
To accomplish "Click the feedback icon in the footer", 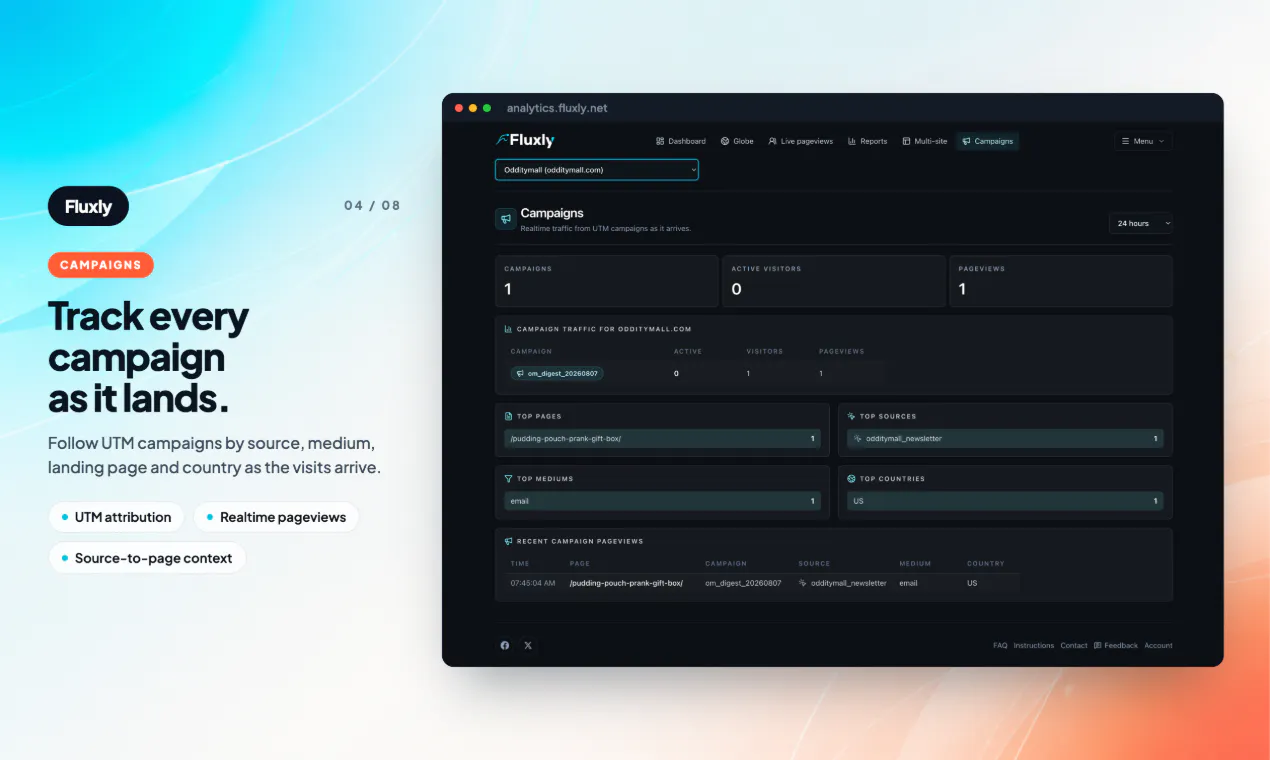I will 1098,646.
